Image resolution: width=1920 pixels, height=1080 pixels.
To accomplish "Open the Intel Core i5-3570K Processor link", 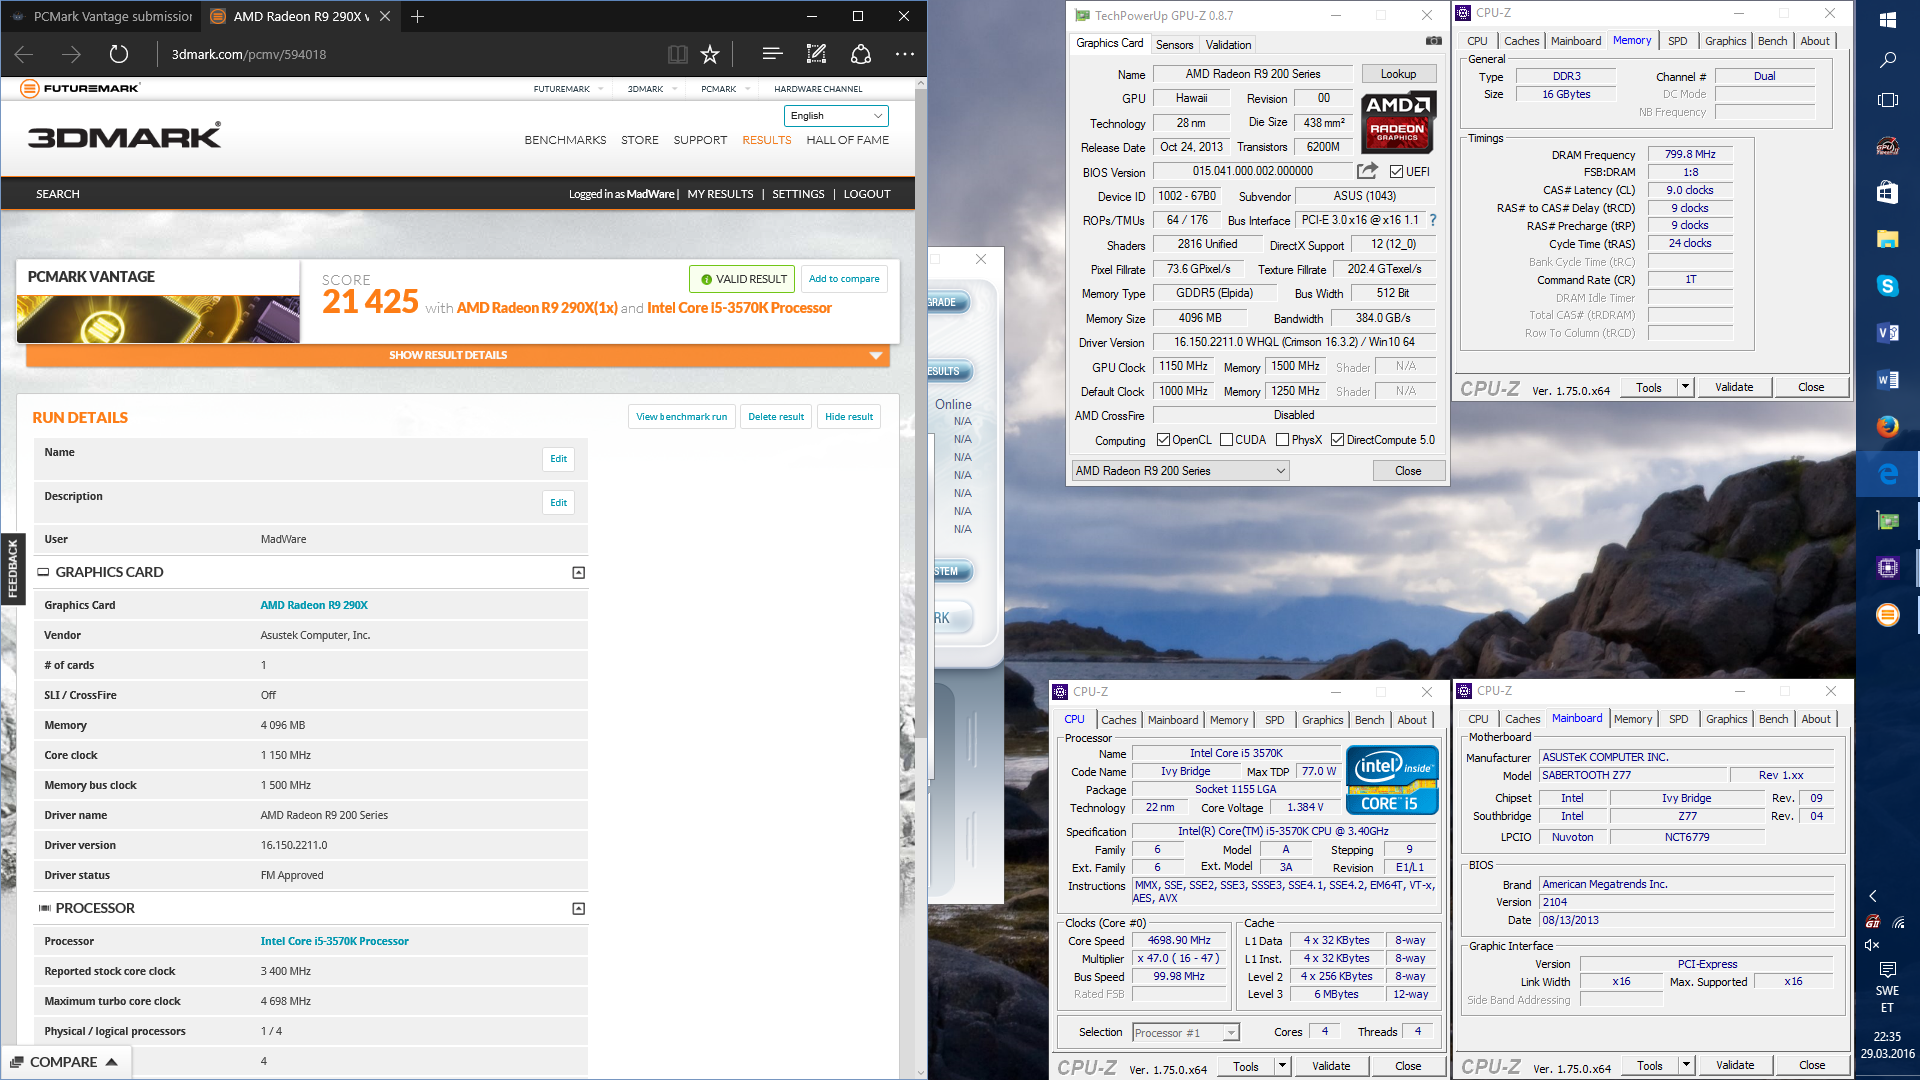I will pos(334,941).
